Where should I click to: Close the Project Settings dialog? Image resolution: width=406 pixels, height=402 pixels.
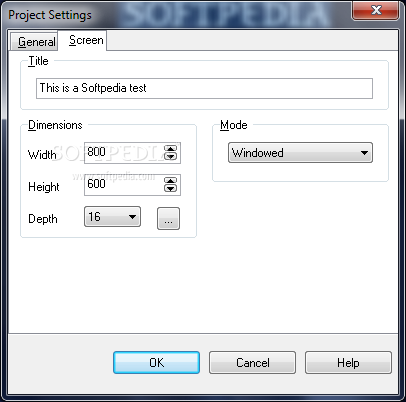click(376, 10)
